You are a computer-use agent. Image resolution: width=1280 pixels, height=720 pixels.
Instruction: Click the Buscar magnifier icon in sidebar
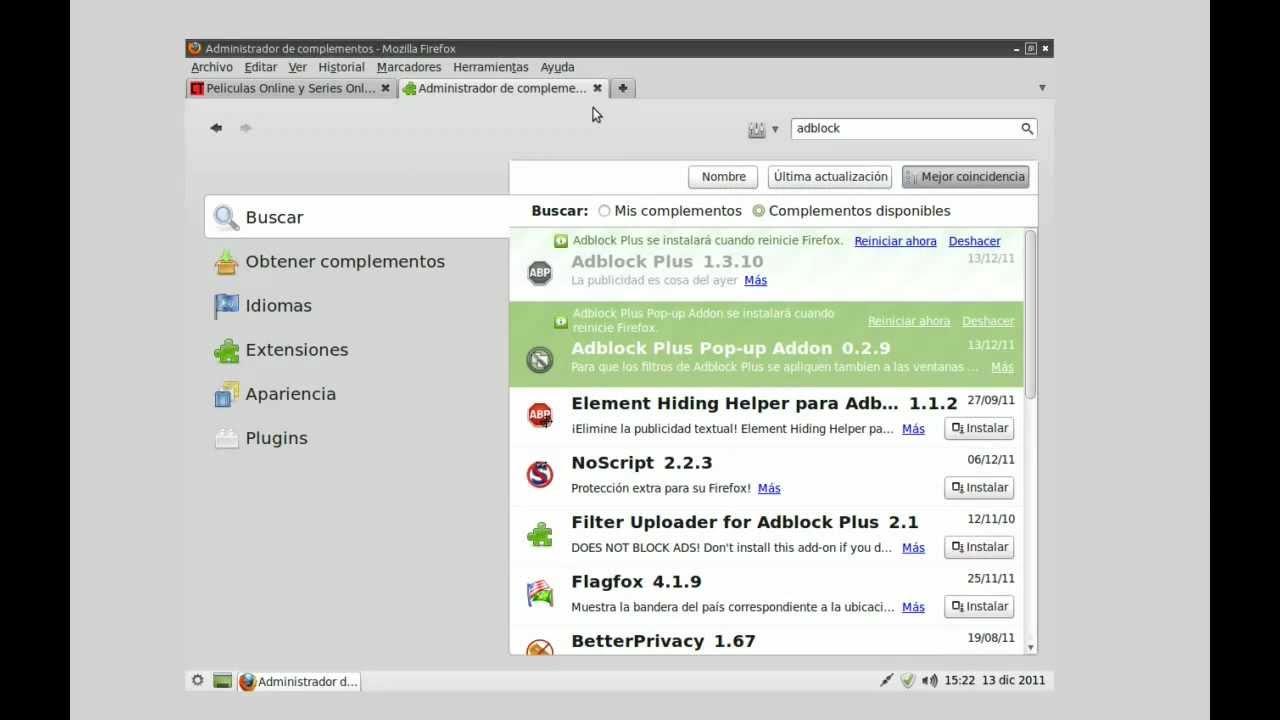(x=227, y=217)
